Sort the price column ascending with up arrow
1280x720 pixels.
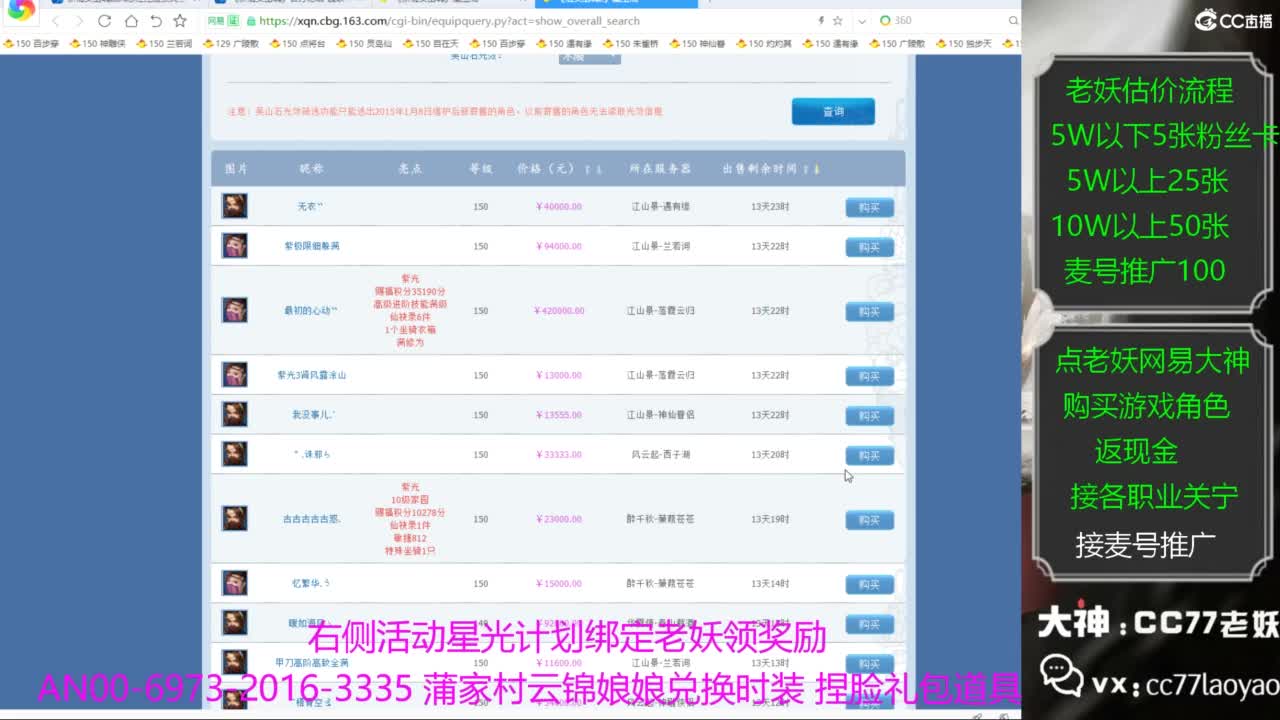pos(588,170)
